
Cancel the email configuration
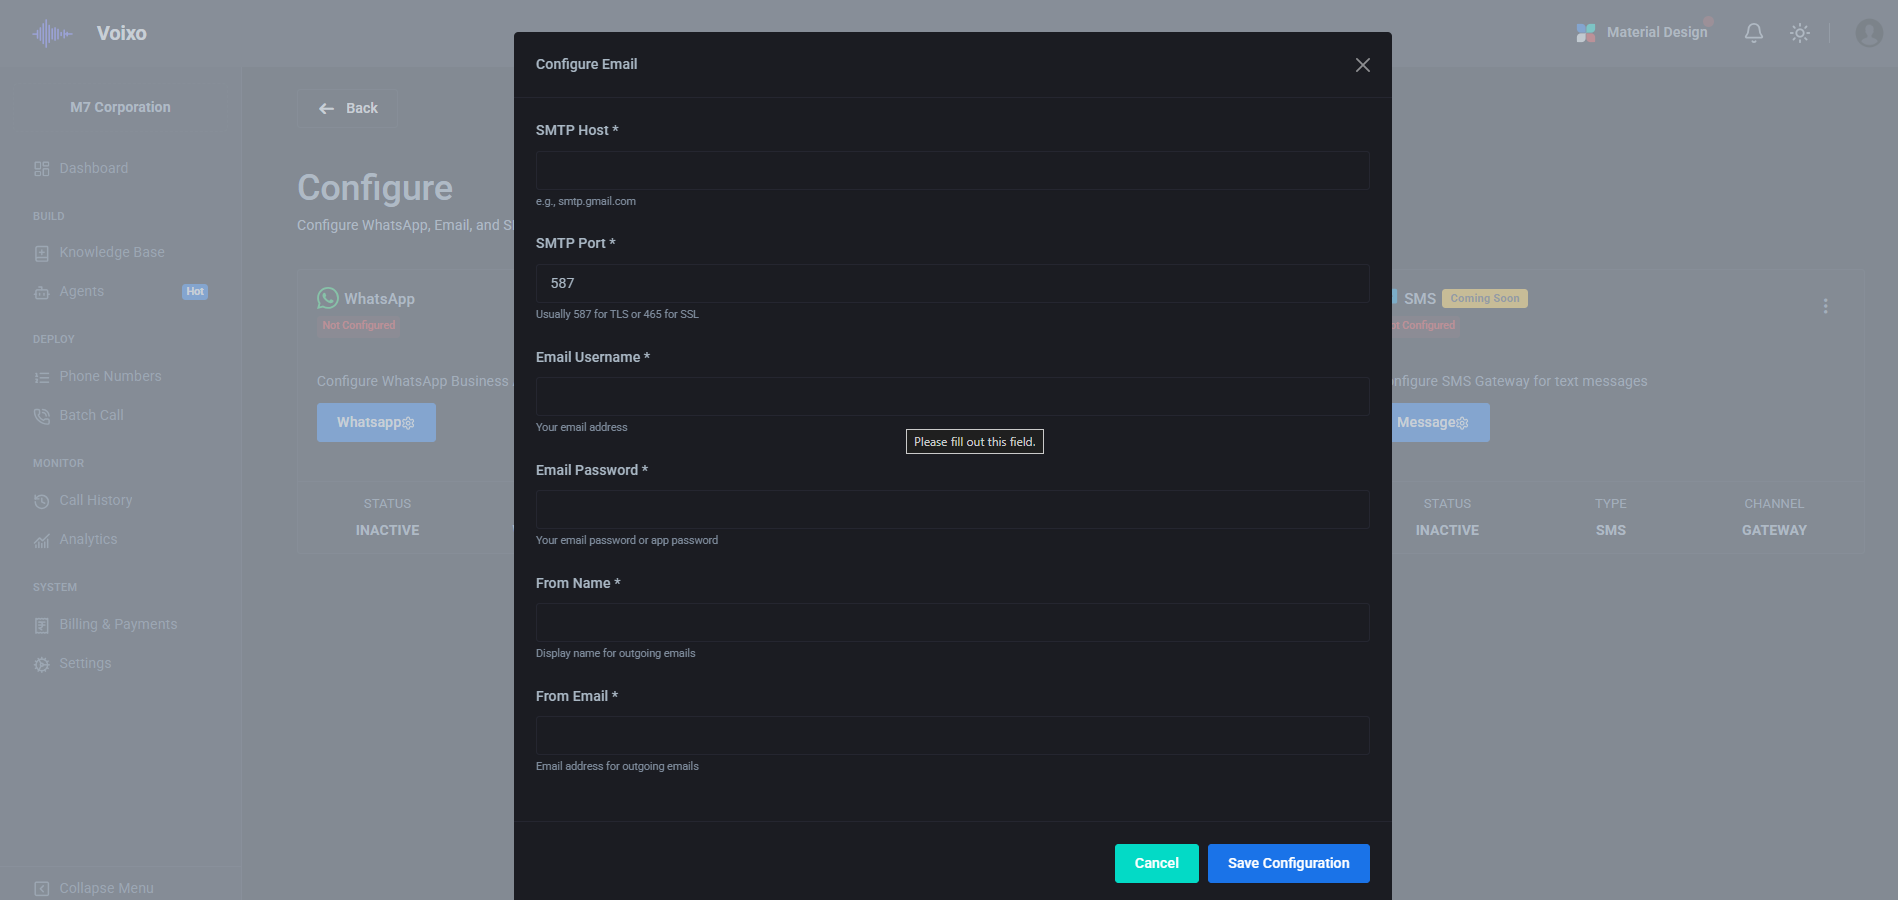click(x=1156, y=863)
